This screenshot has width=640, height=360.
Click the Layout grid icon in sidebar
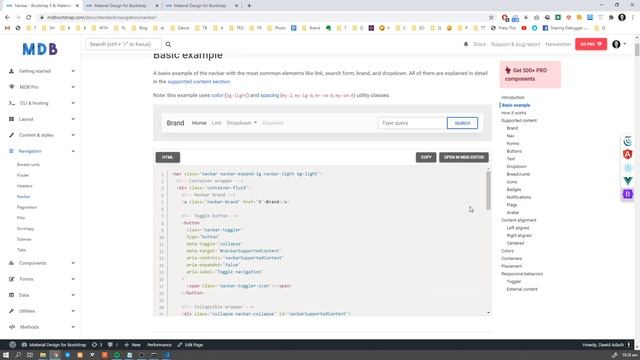pos(11,119)
